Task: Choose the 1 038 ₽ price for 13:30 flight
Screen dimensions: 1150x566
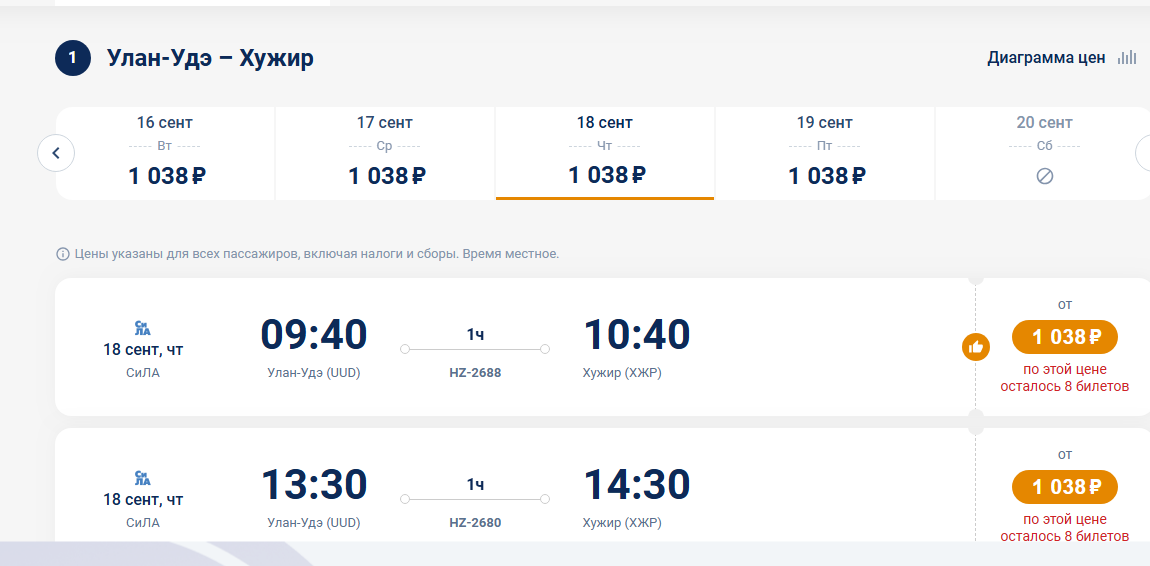Action: click(1065, 487)
